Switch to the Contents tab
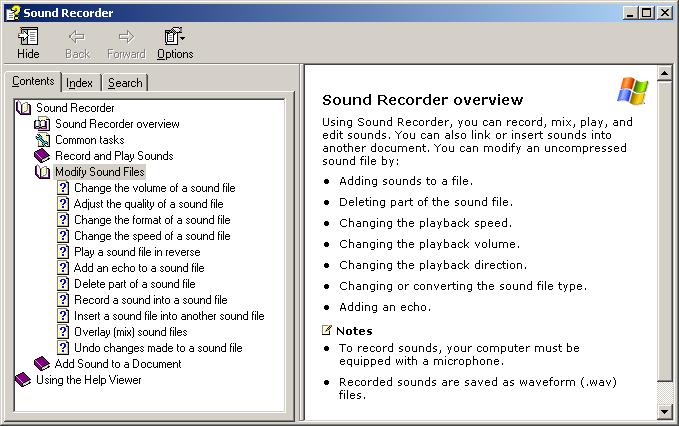The width and height of the screenshot is (679, 426). (x=33, y=81)
